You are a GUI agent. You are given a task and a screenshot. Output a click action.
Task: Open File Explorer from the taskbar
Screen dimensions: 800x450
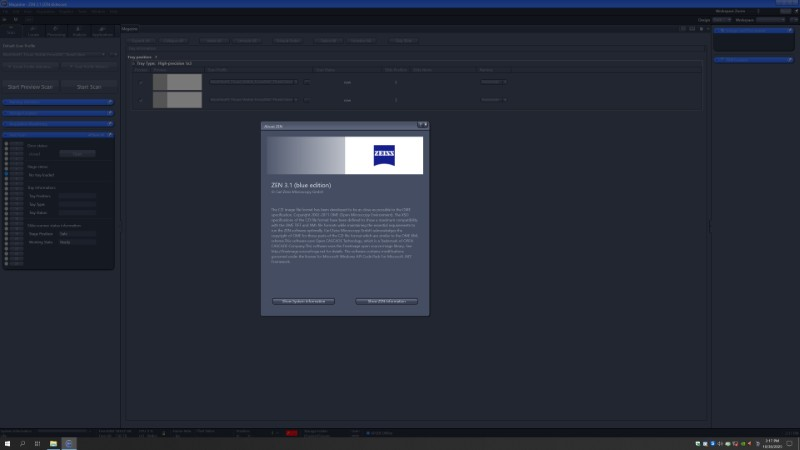54,442
